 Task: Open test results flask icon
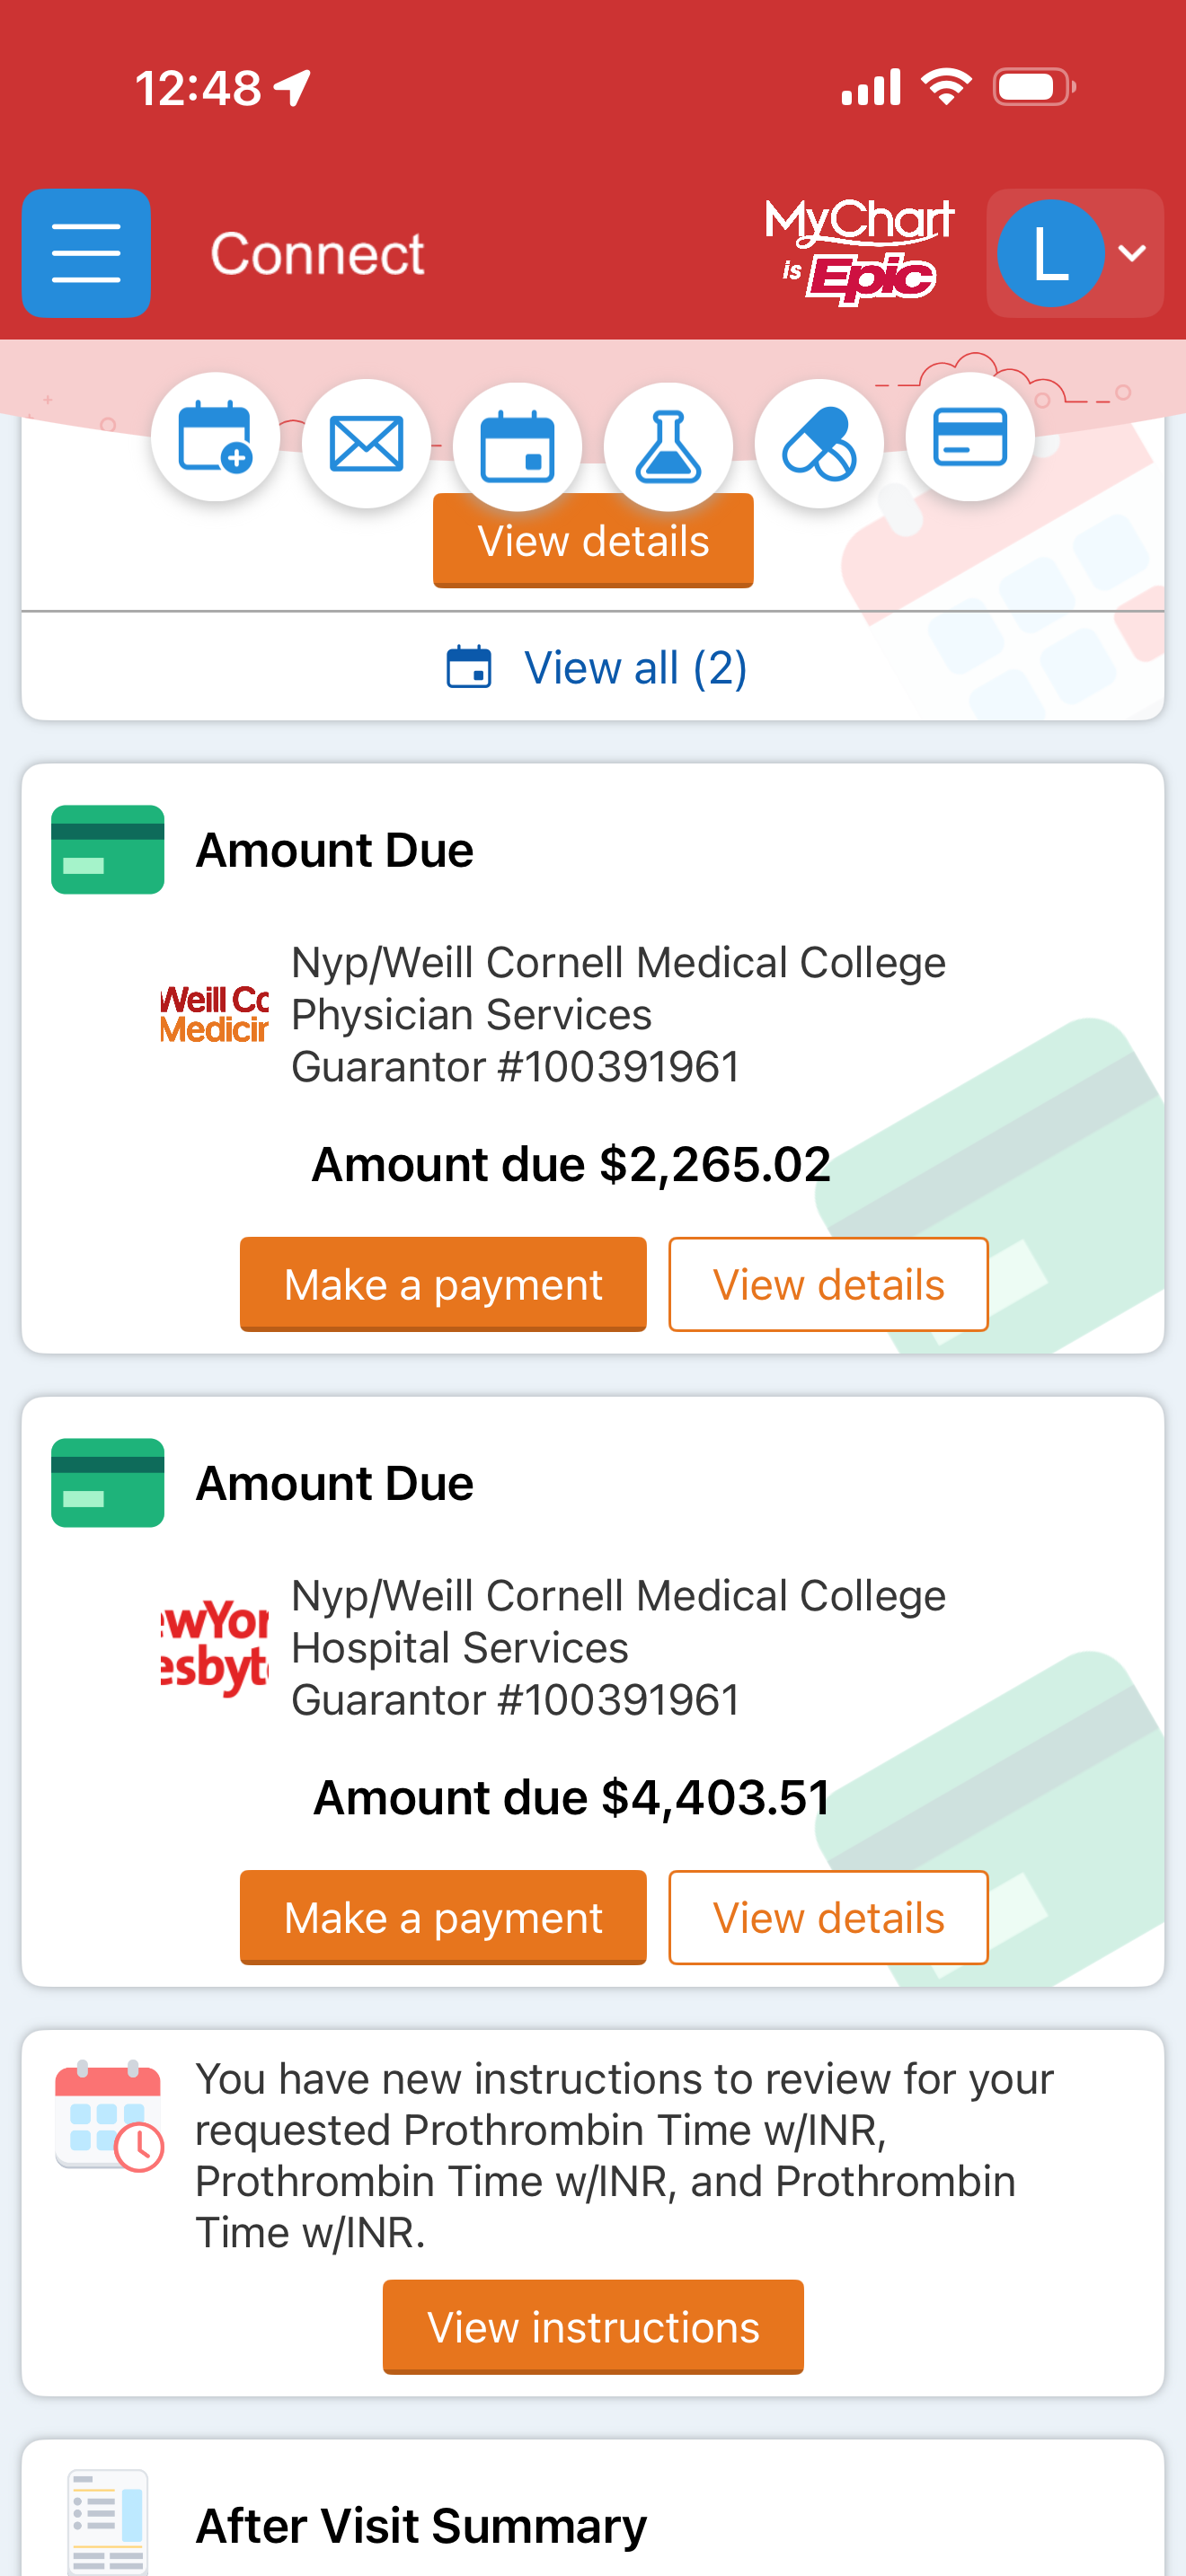tap(668, 446)
